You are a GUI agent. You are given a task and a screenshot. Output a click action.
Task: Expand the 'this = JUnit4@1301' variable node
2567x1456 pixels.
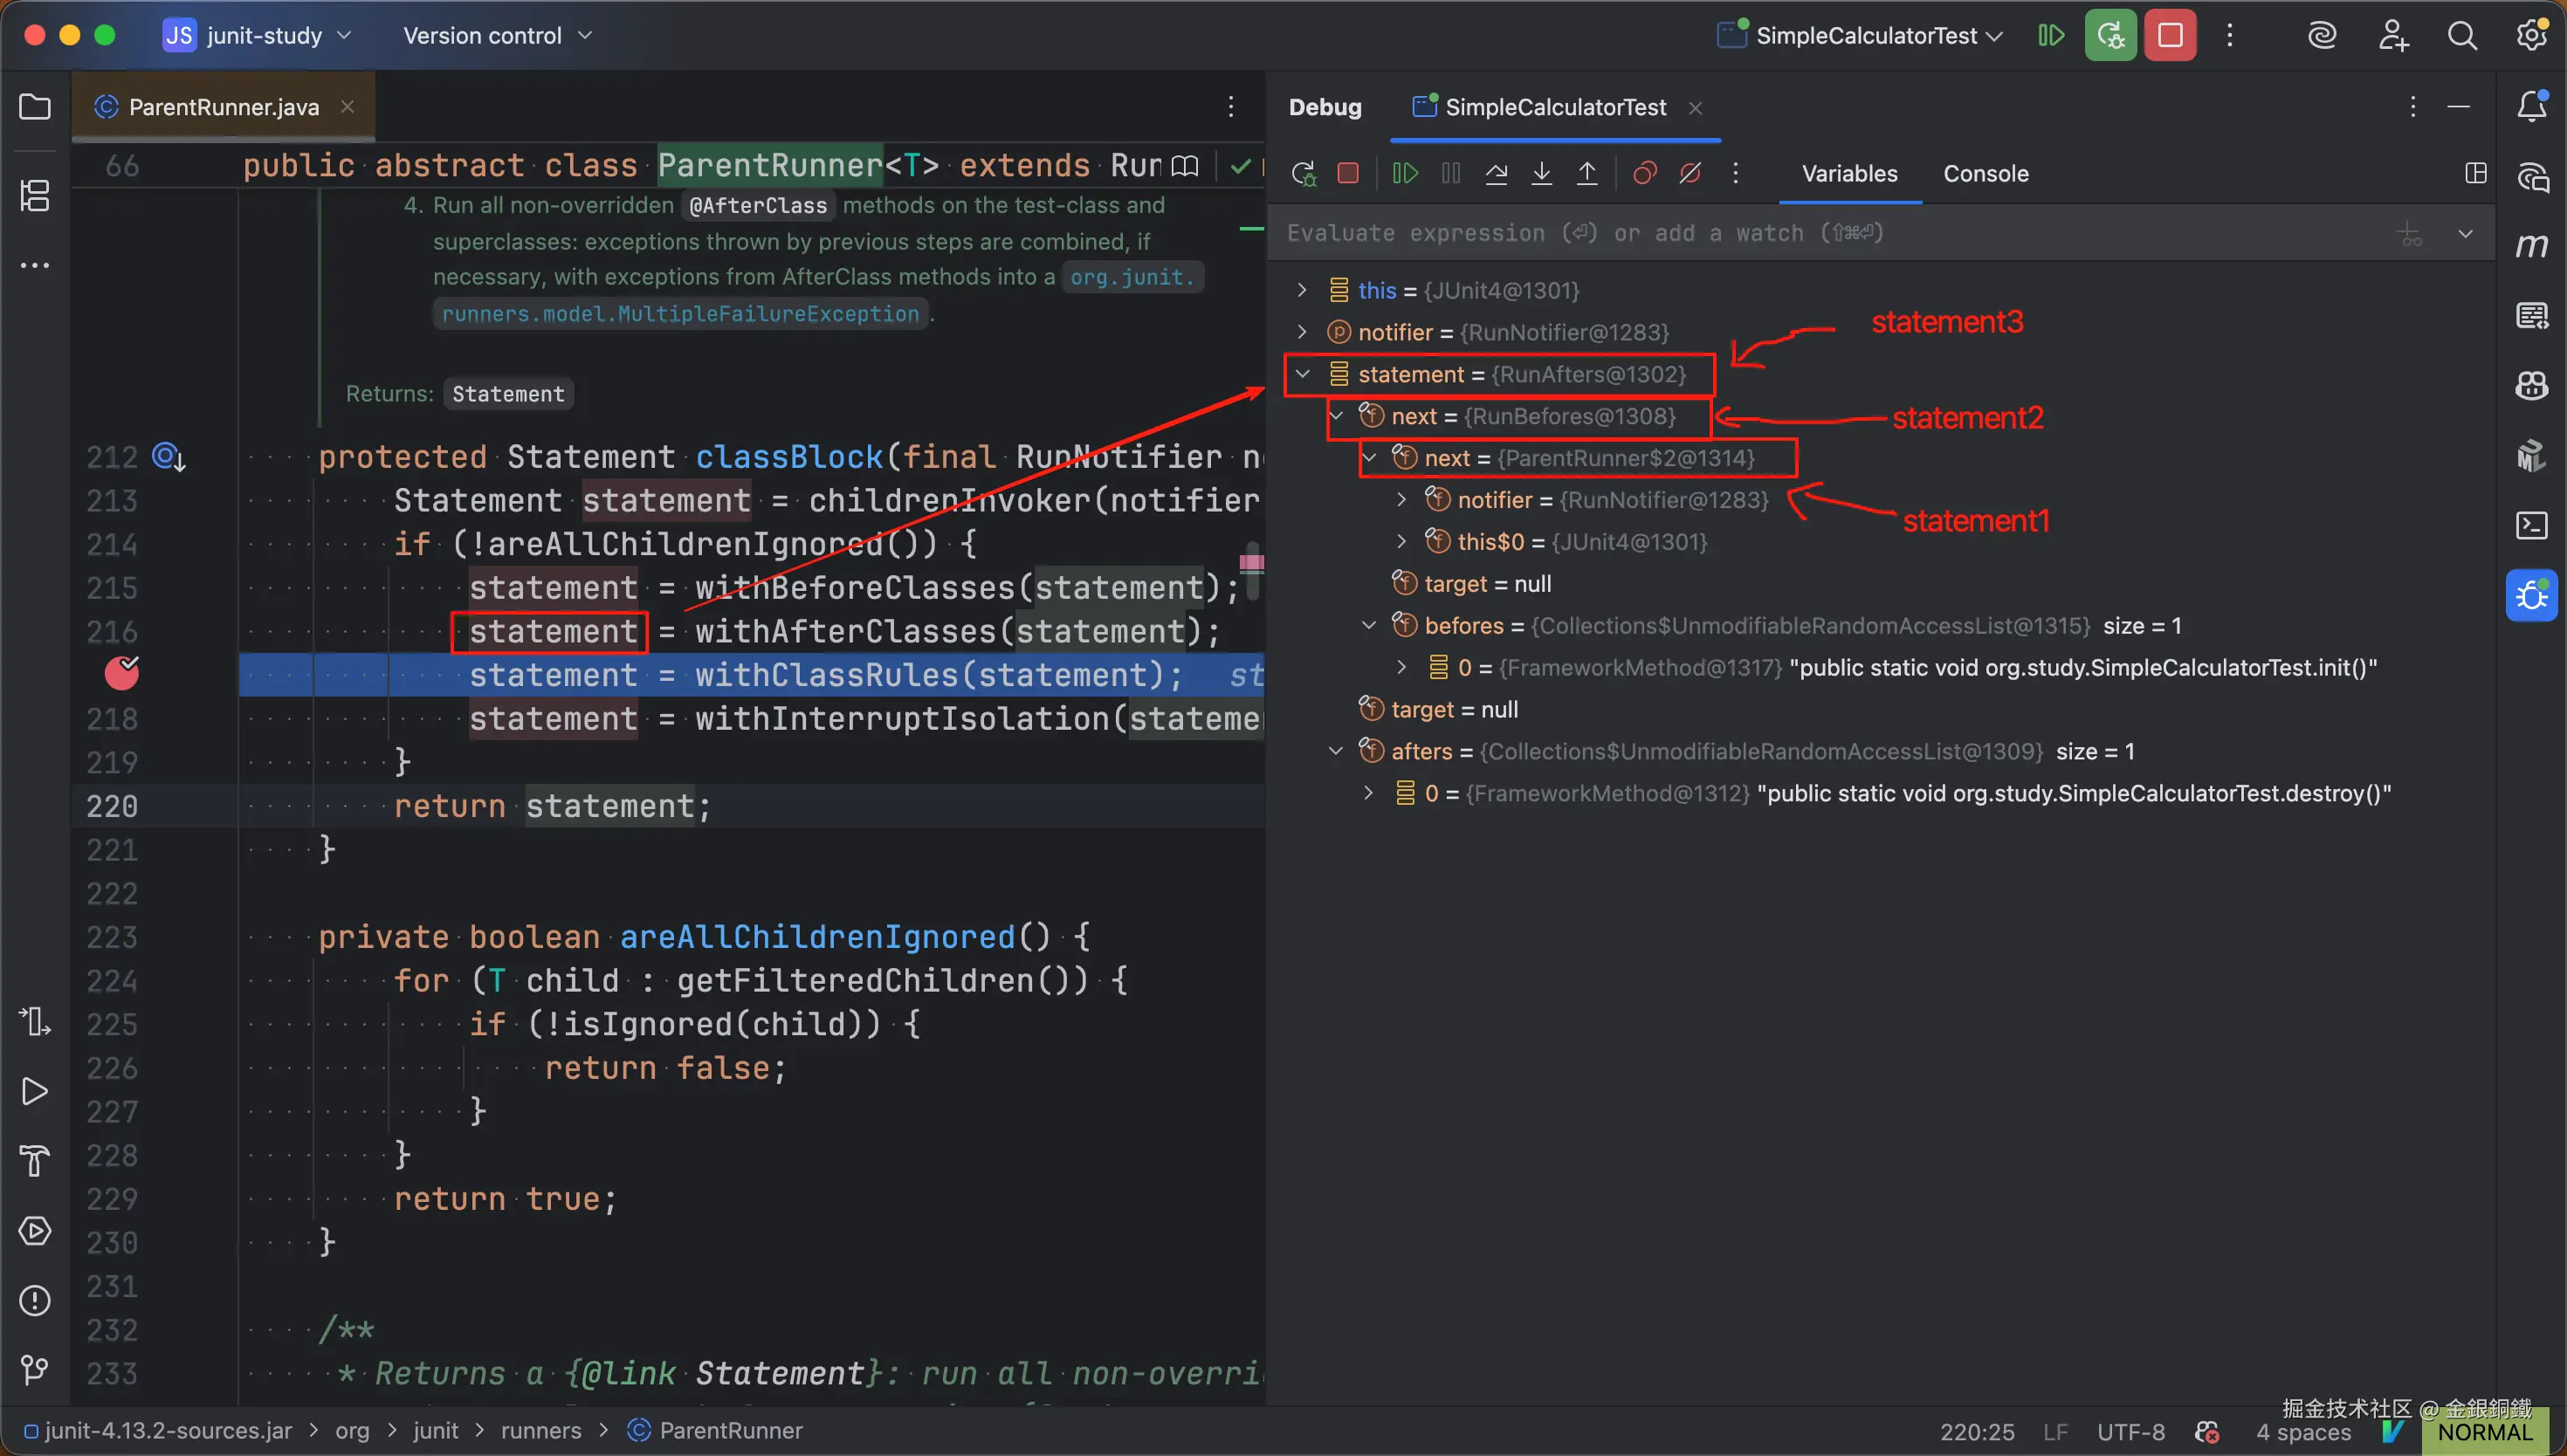tap(1302, 290)
